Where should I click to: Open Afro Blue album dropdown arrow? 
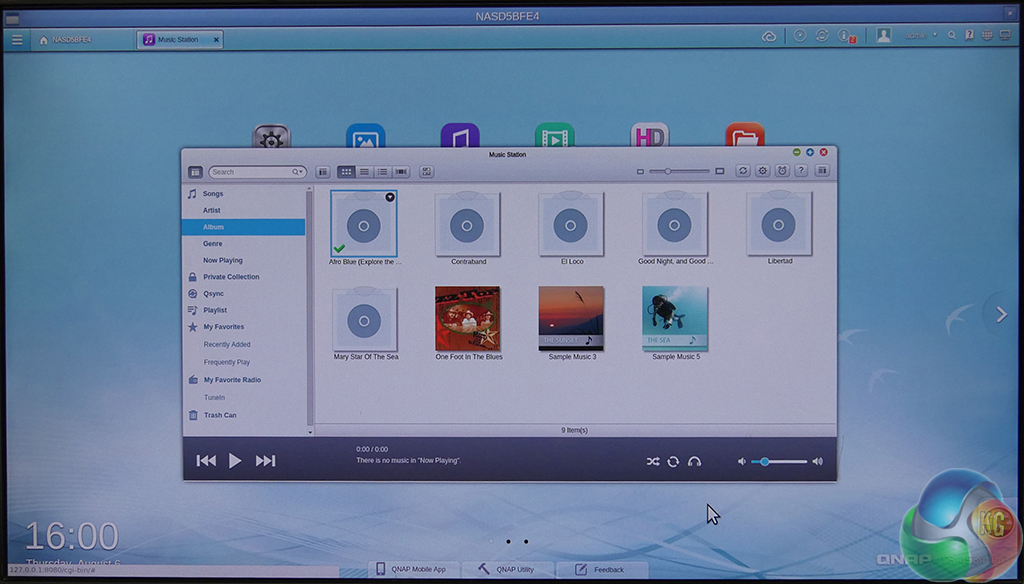390,197
